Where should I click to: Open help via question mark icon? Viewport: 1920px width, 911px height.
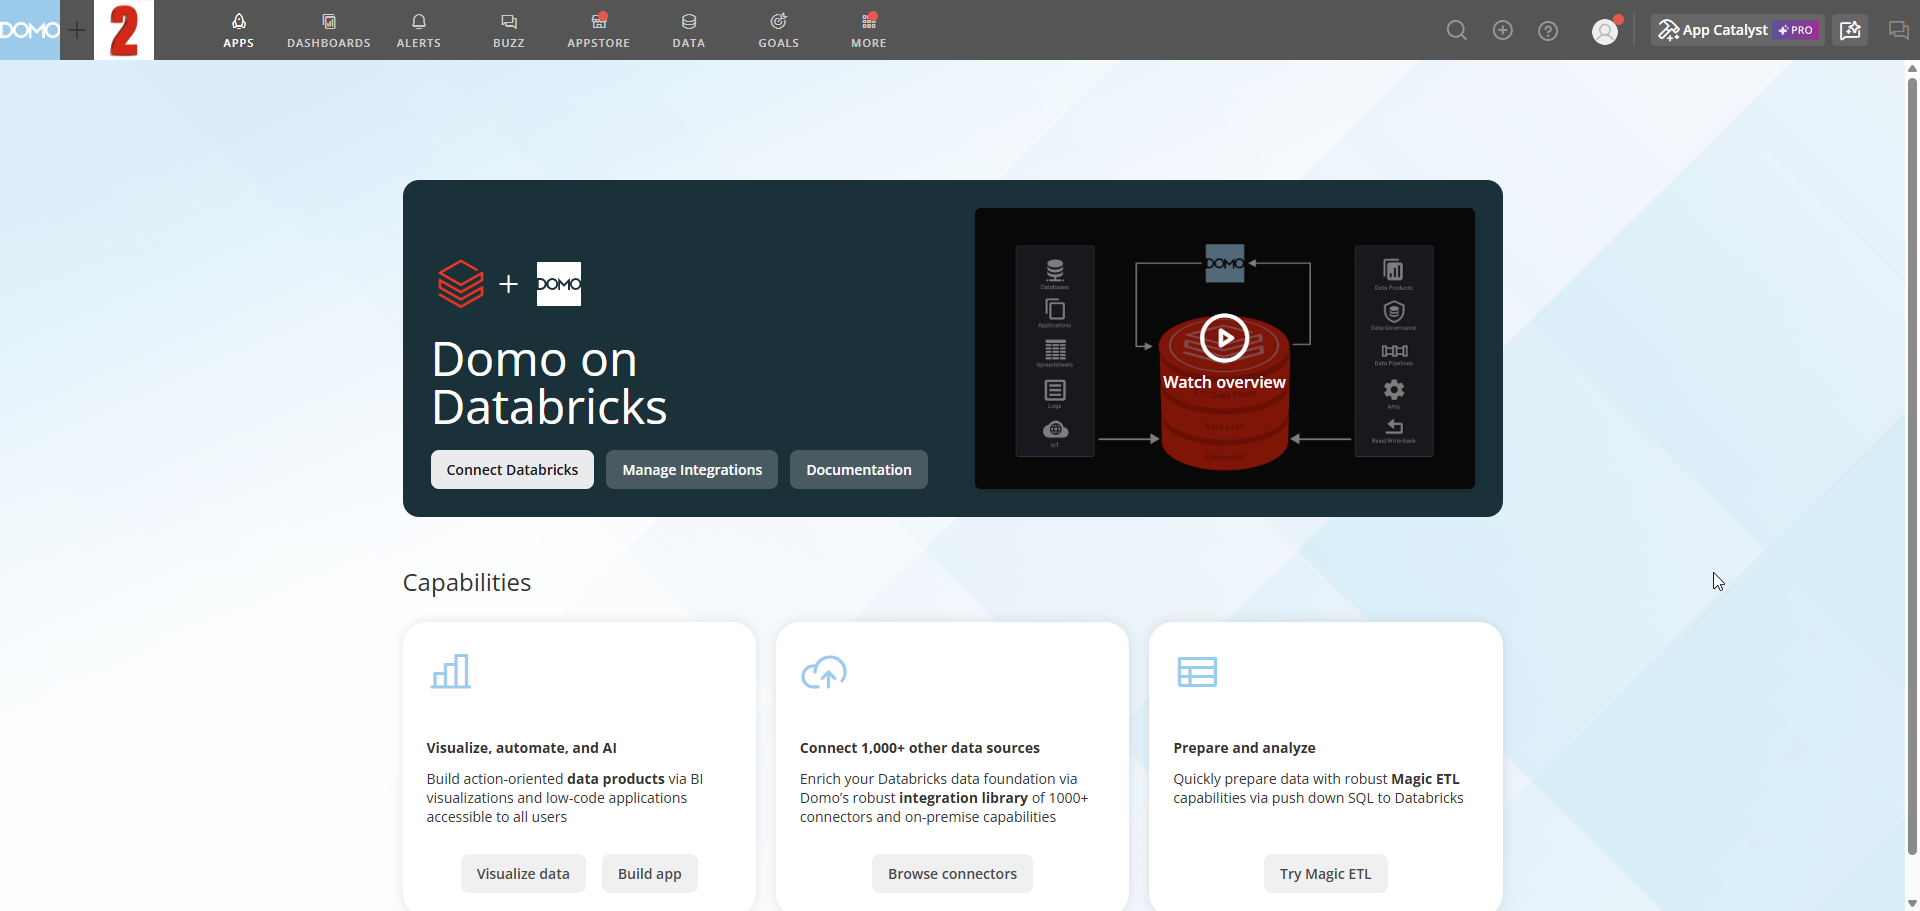click(1548, 31)
